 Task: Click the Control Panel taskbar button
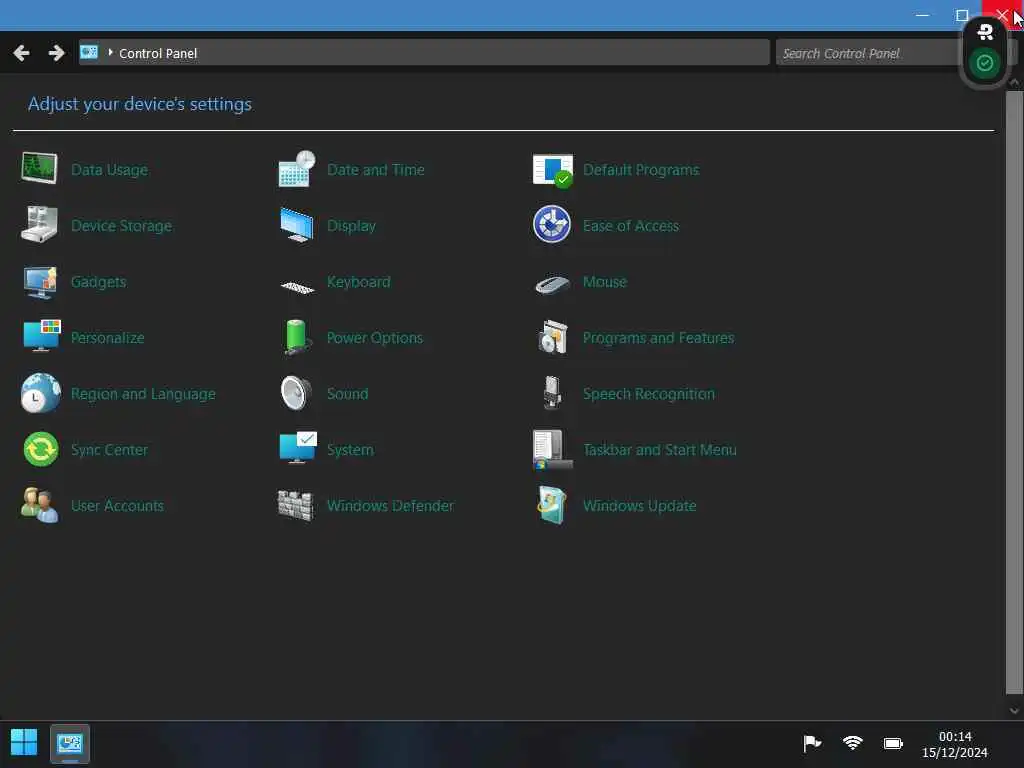(x=70, y=743)
